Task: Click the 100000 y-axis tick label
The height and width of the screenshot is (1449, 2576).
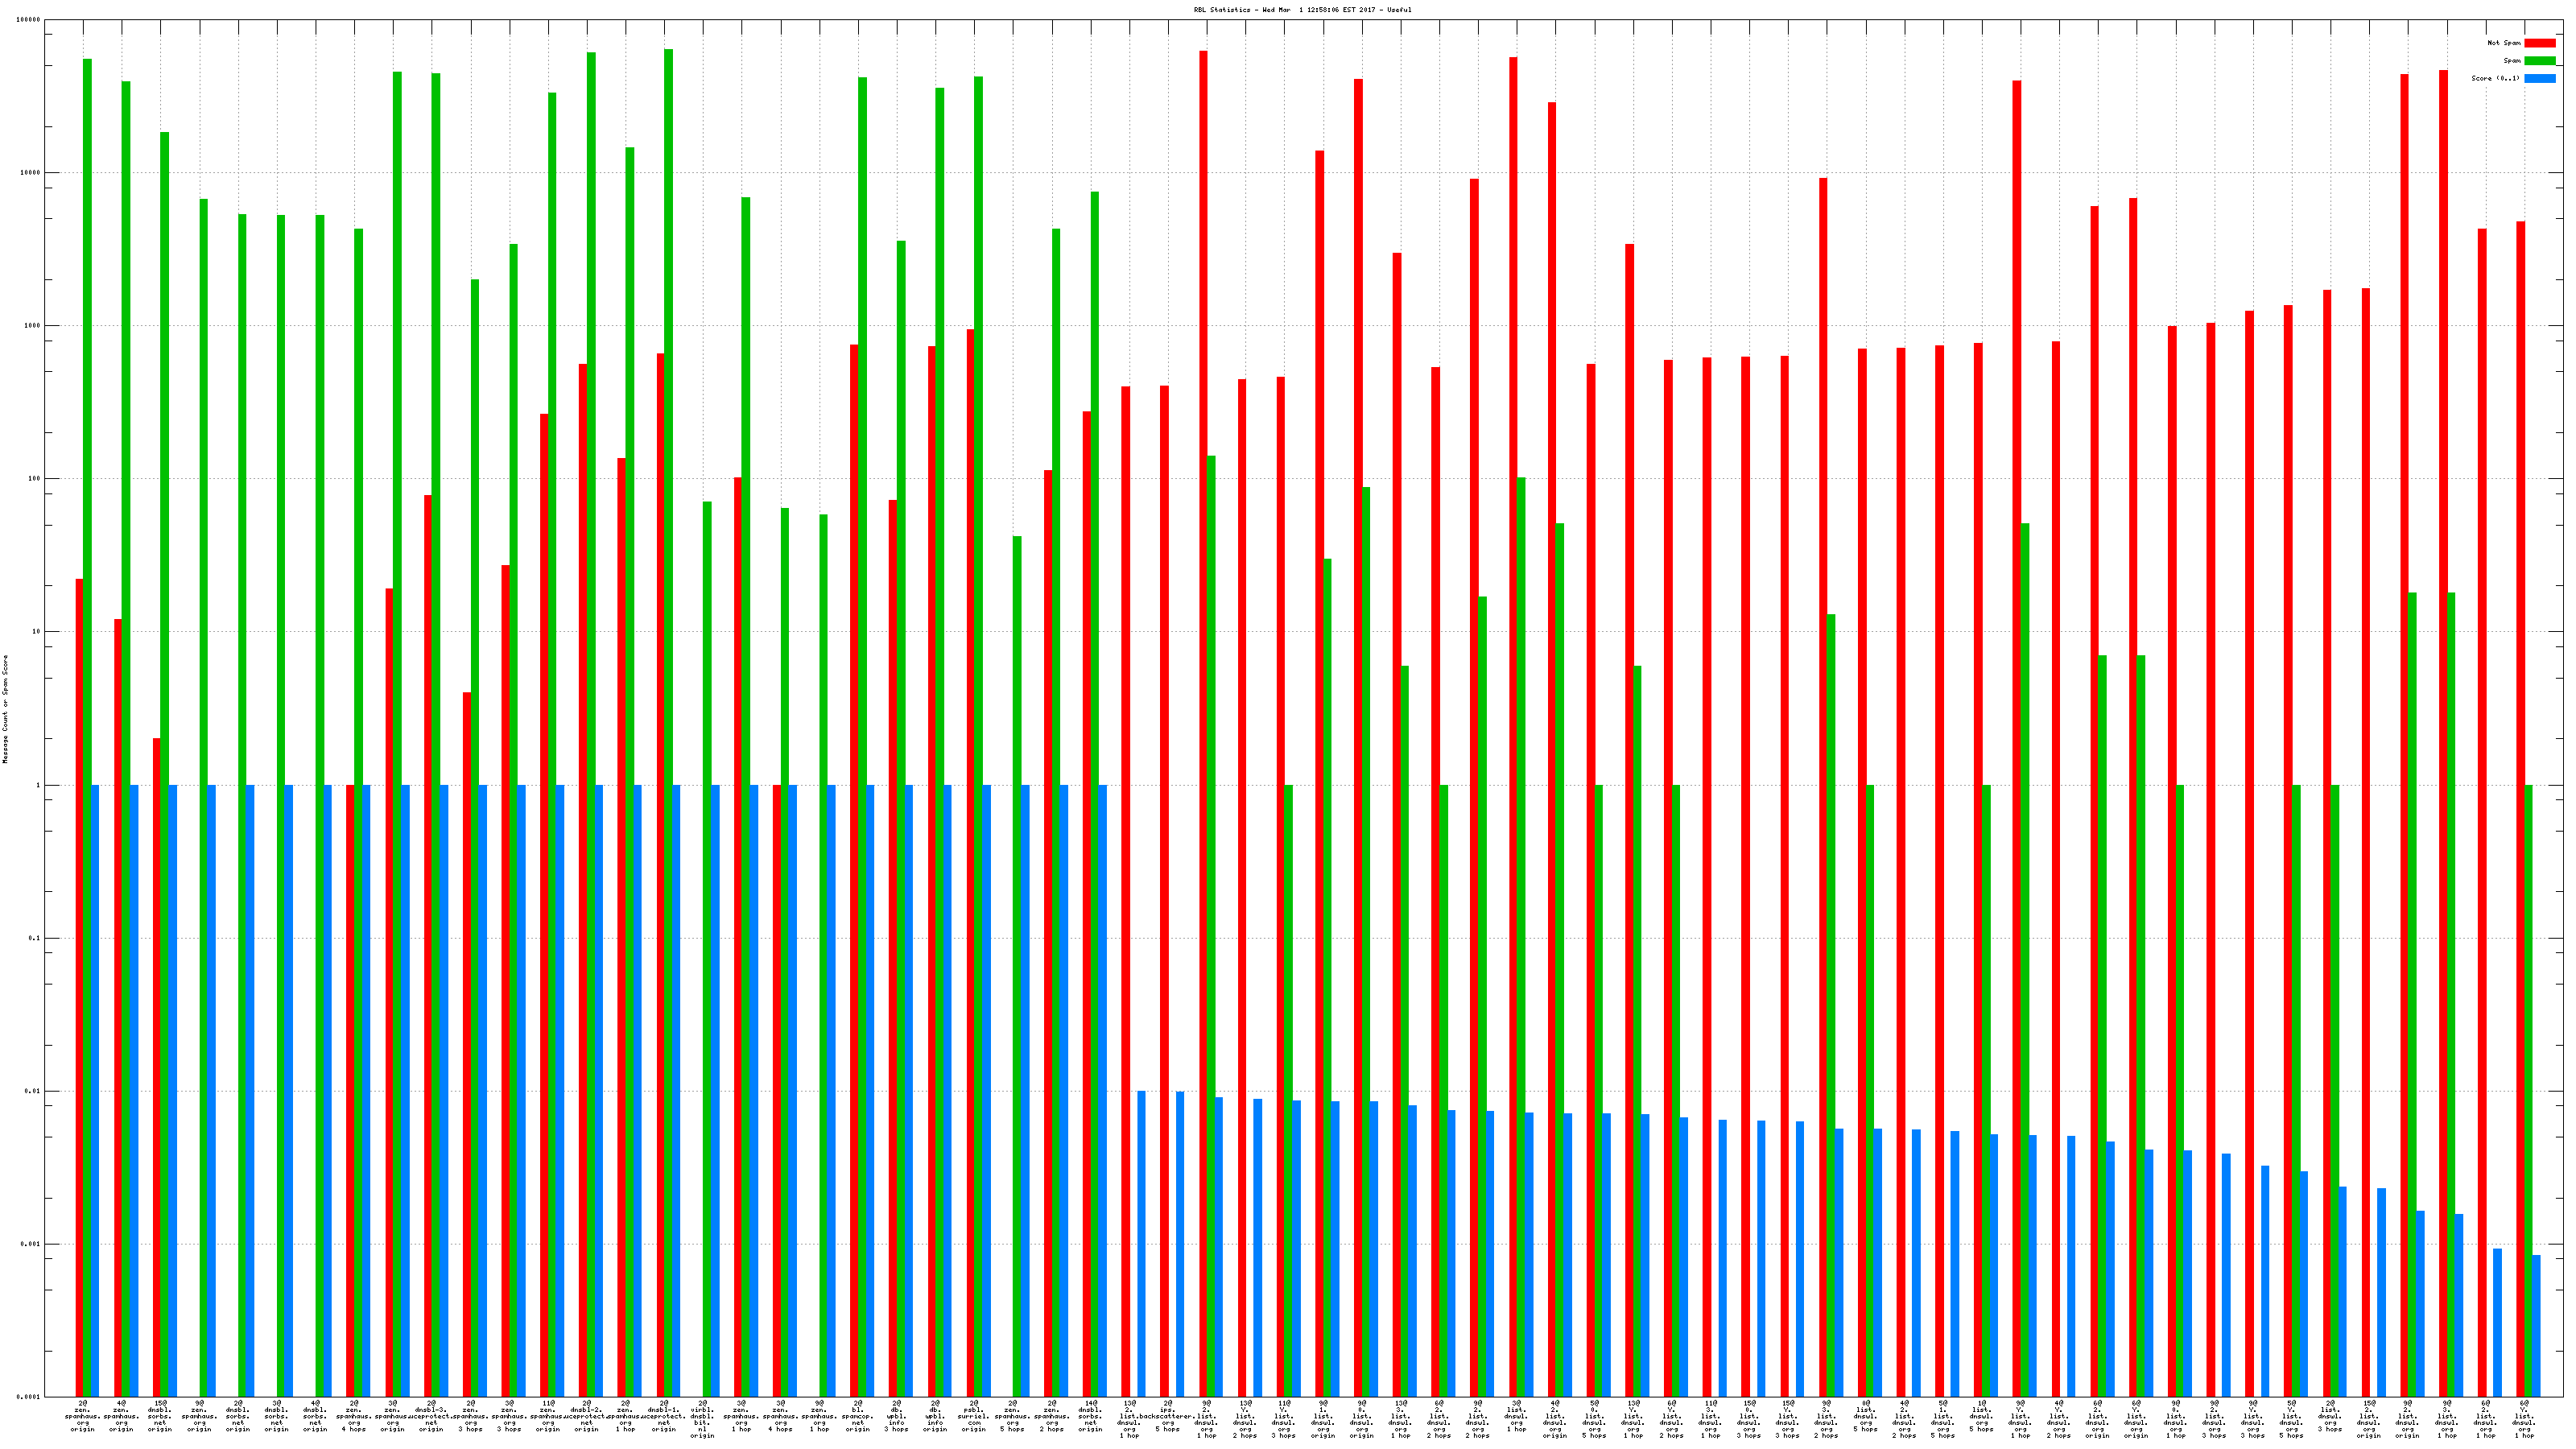Action: tap(30, 20)
